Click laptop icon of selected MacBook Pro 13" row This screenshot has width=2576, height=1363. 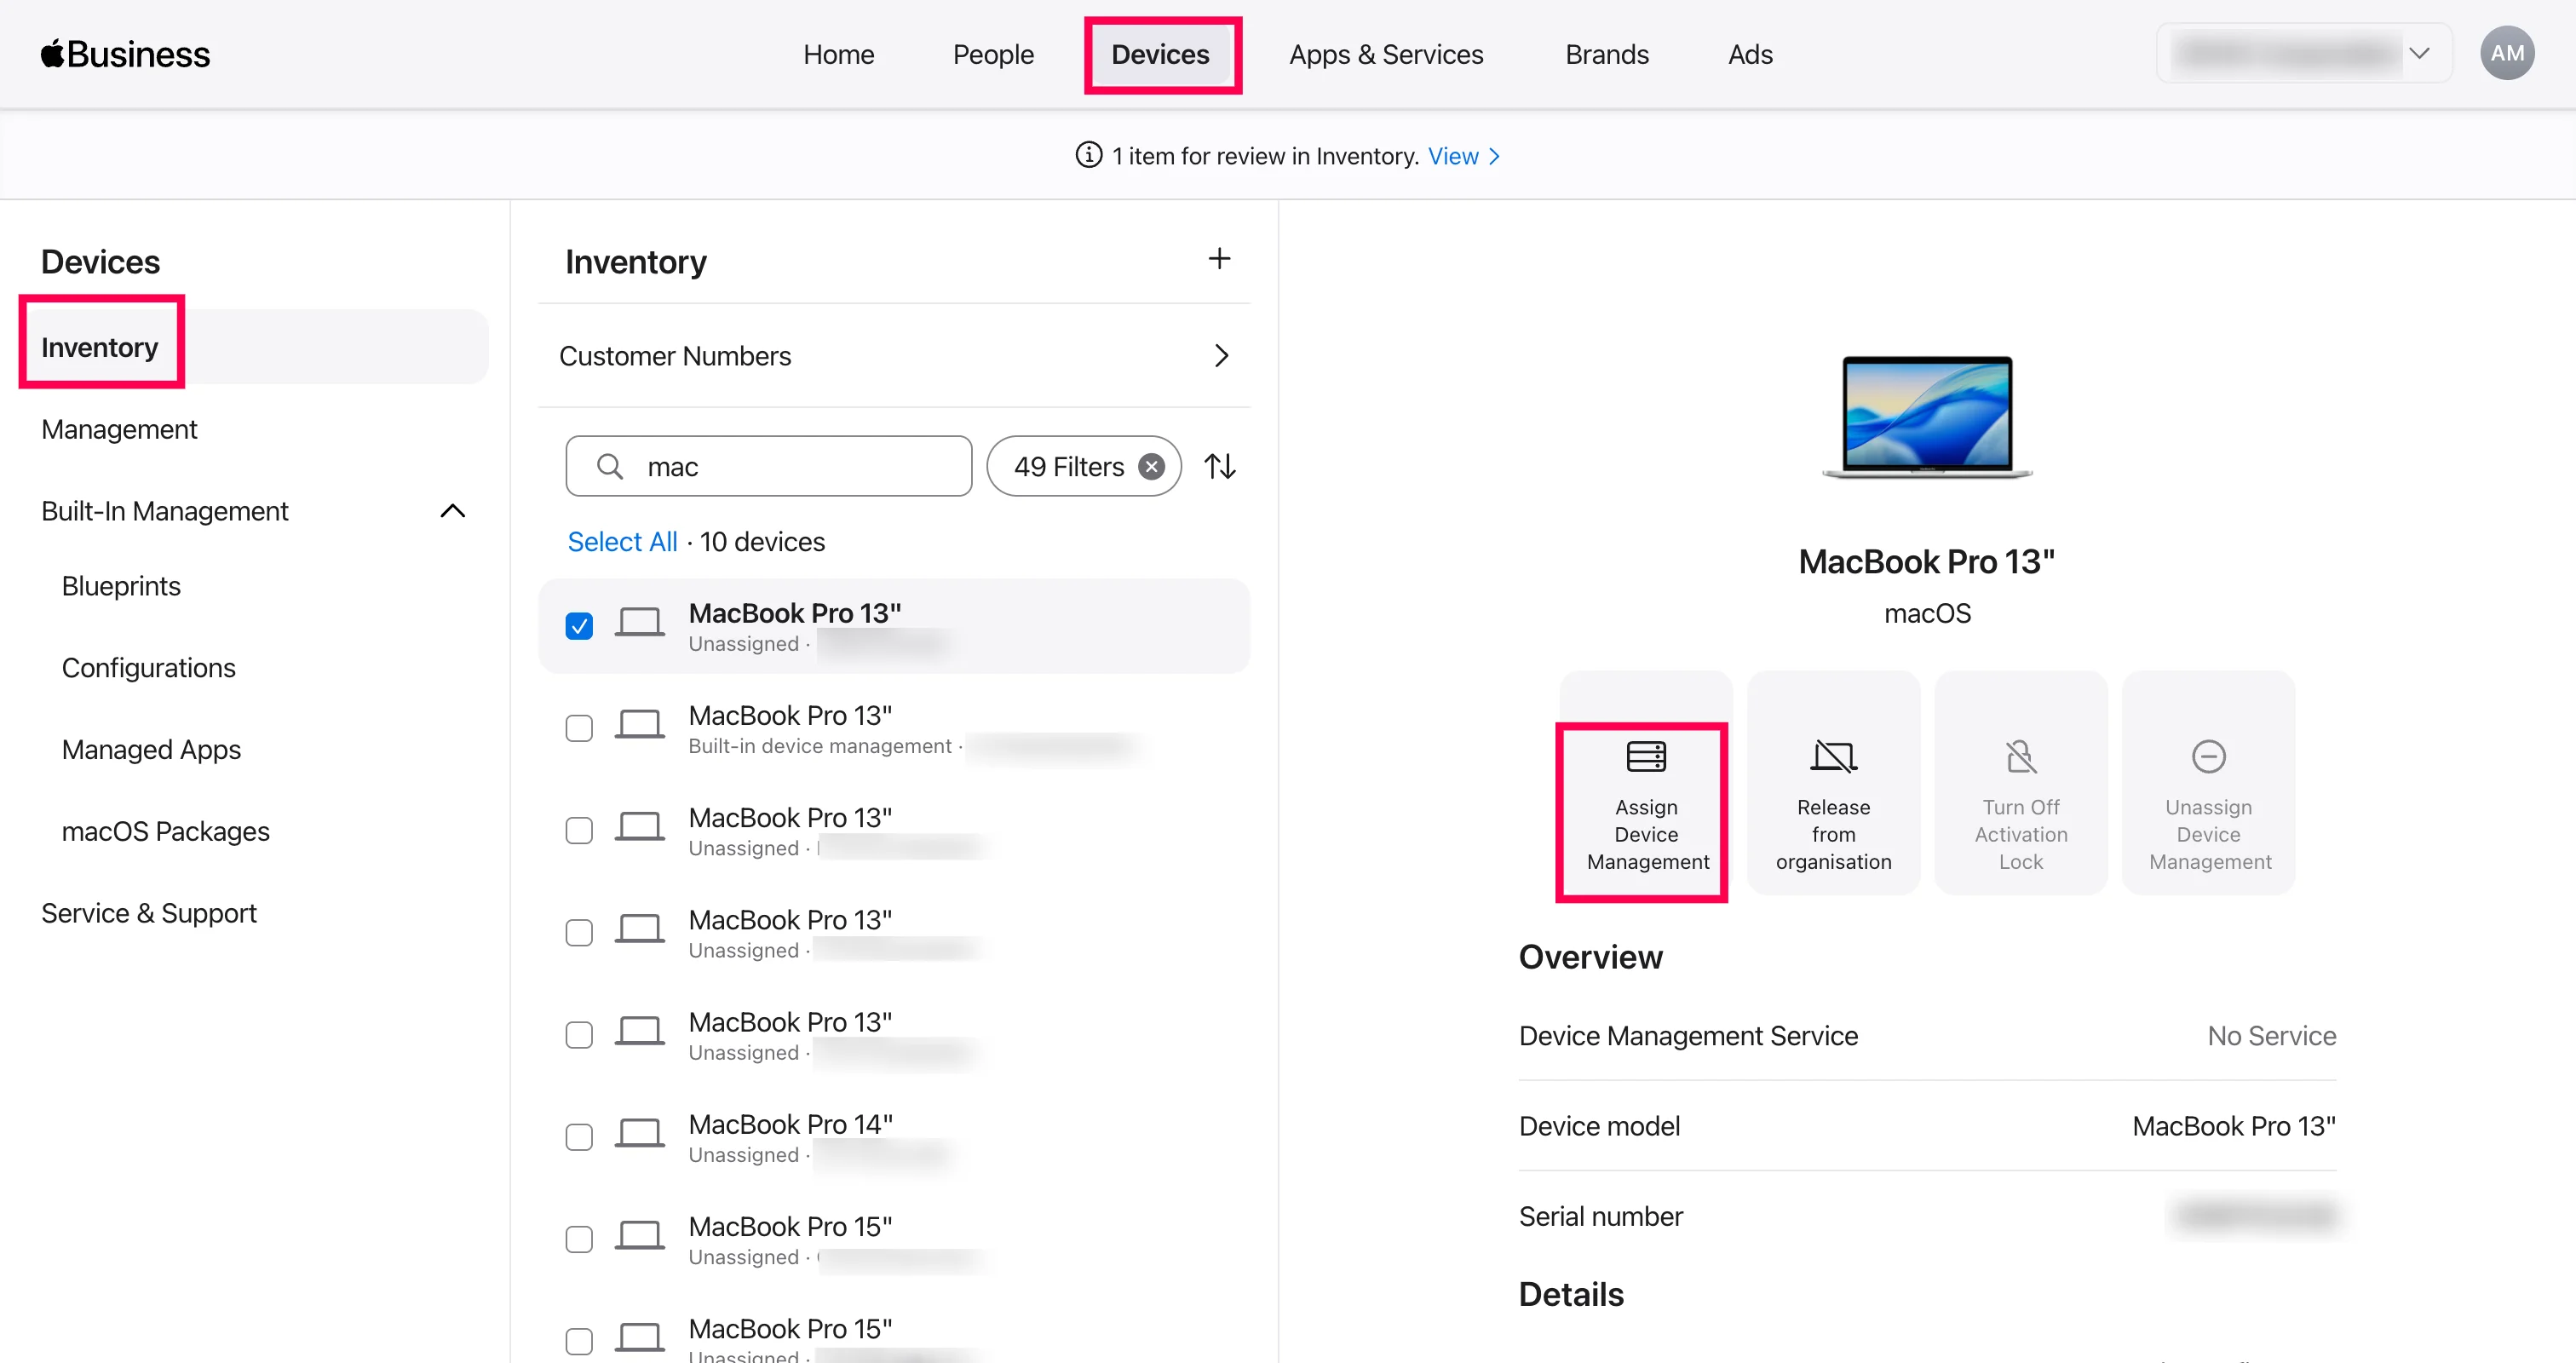(639, 623)
